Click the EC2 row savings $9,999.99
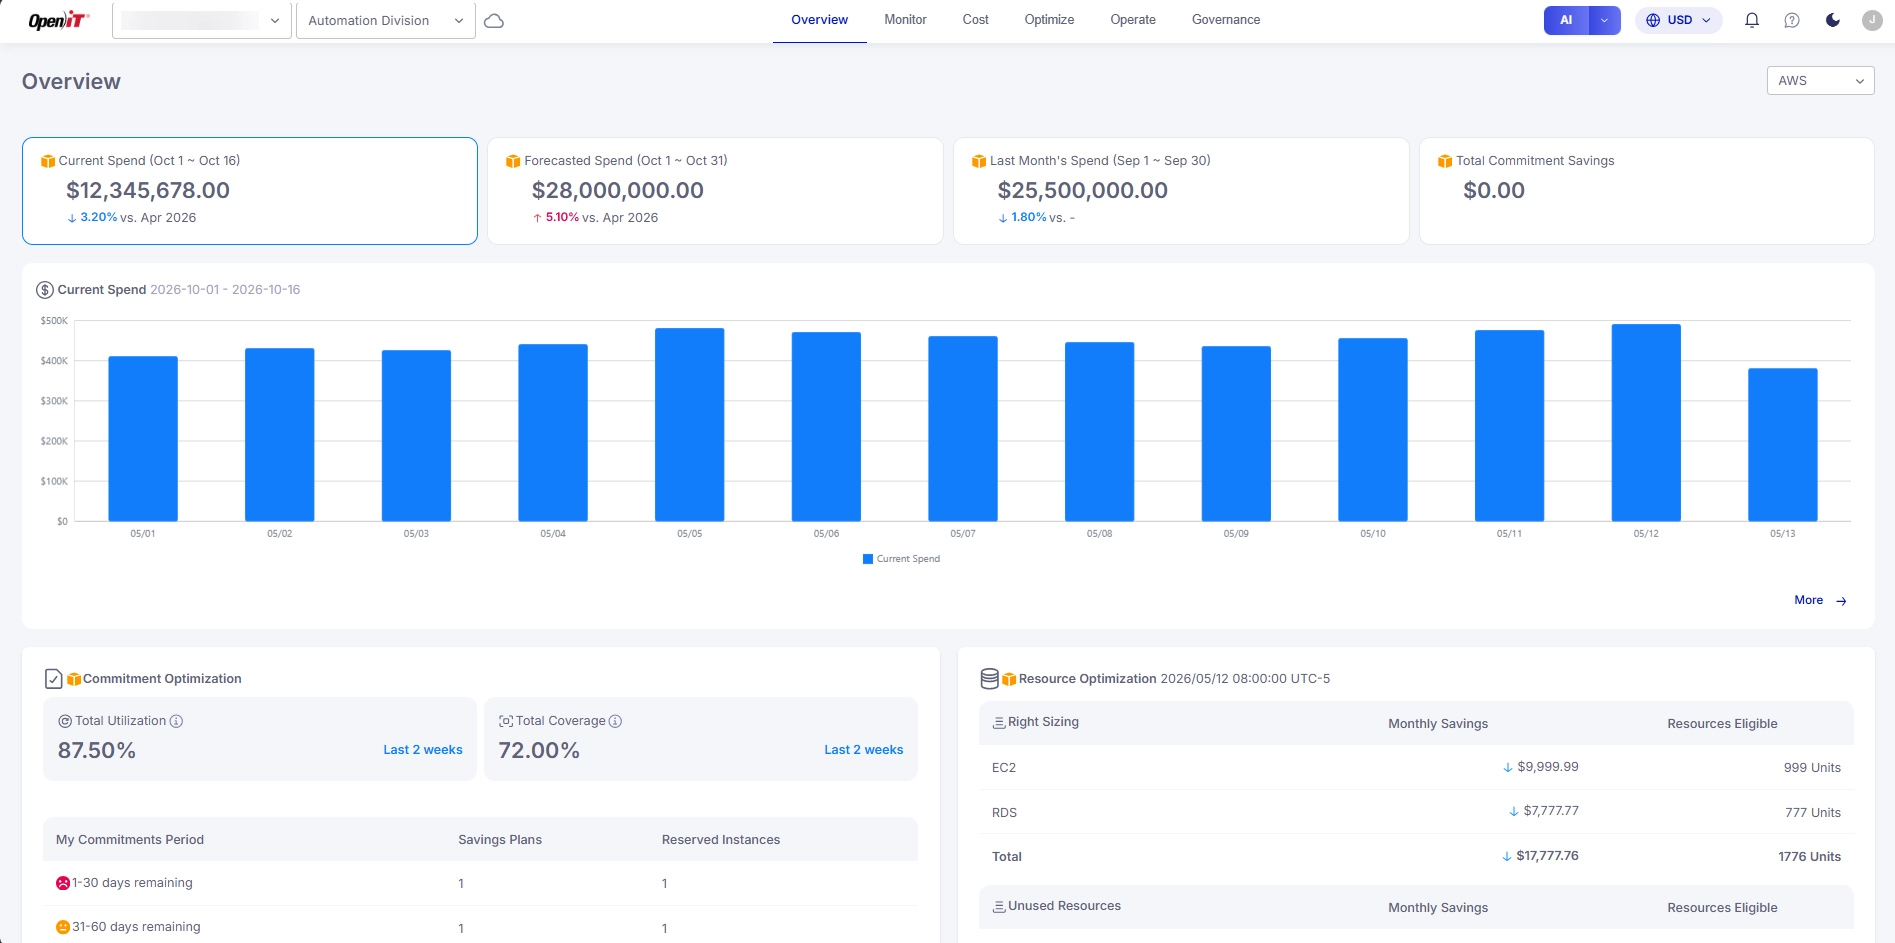Image resolution: width=1895 pixels, height=943 pixels. pos(1541,767)
